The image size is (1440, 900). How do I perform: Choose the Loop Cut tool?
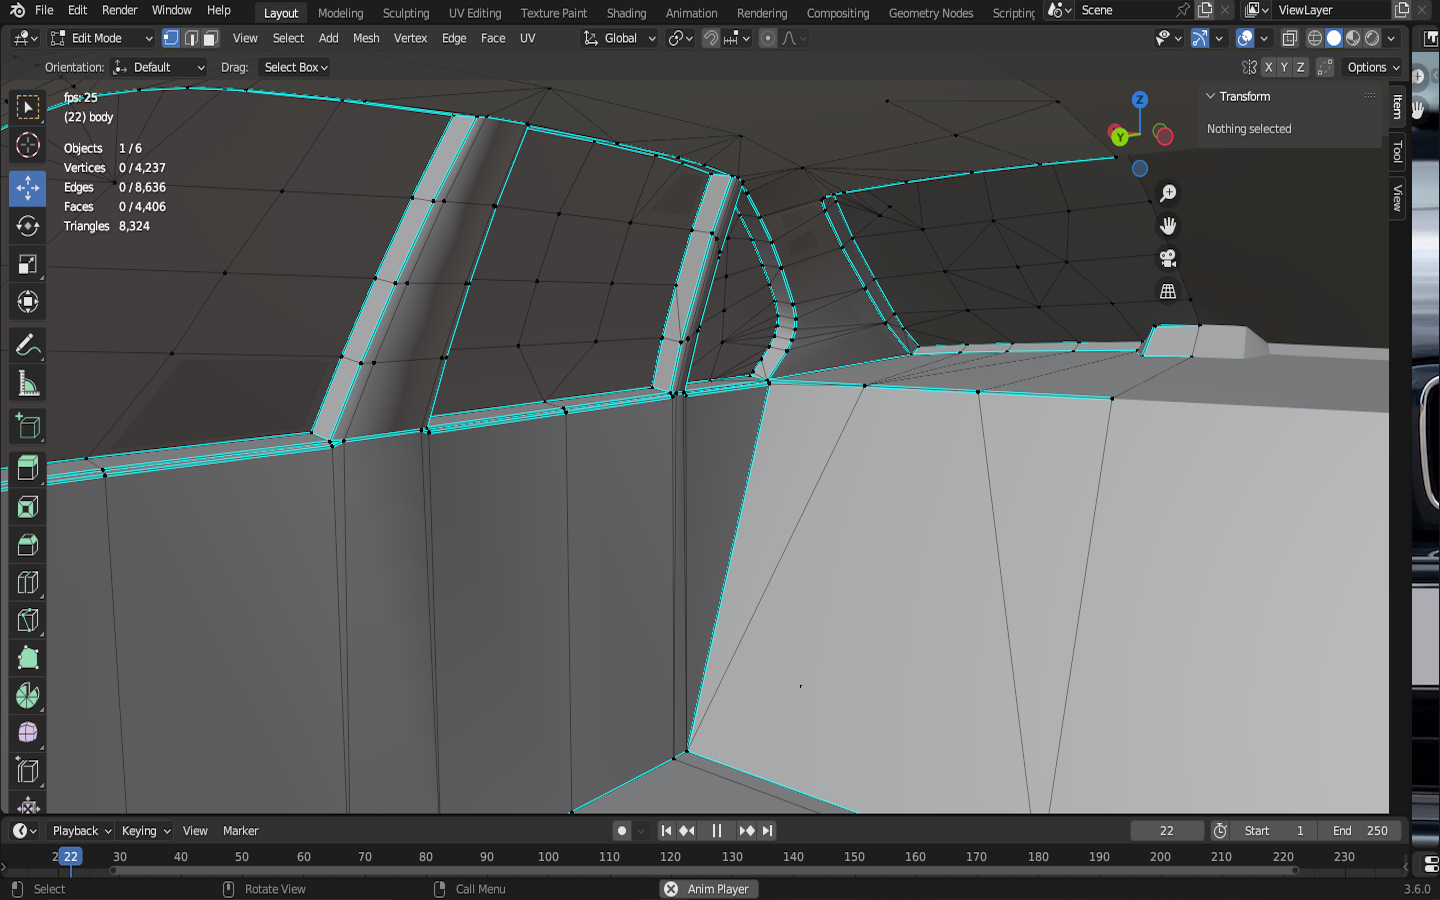click(28, 583)
